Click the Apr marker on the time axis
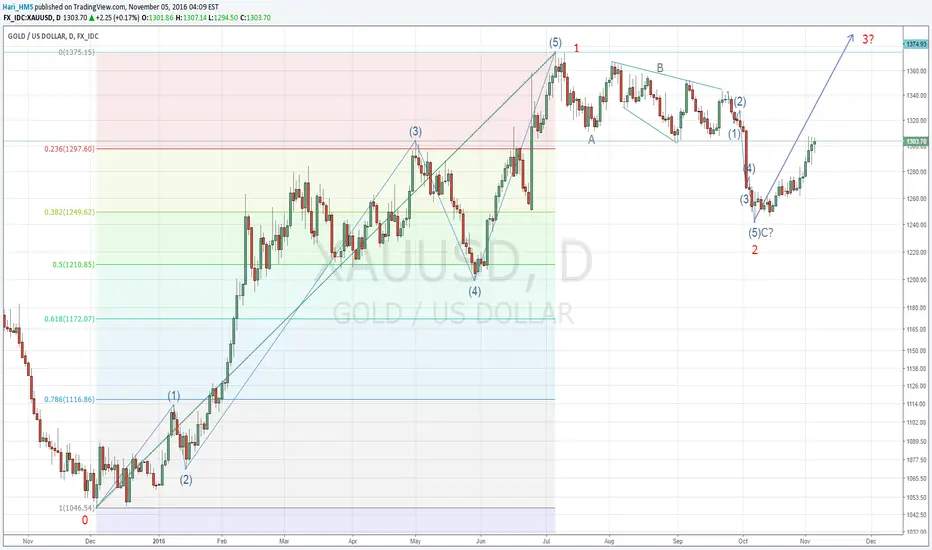The width and height of the screenshot is (932, 550). click(353, 541)
